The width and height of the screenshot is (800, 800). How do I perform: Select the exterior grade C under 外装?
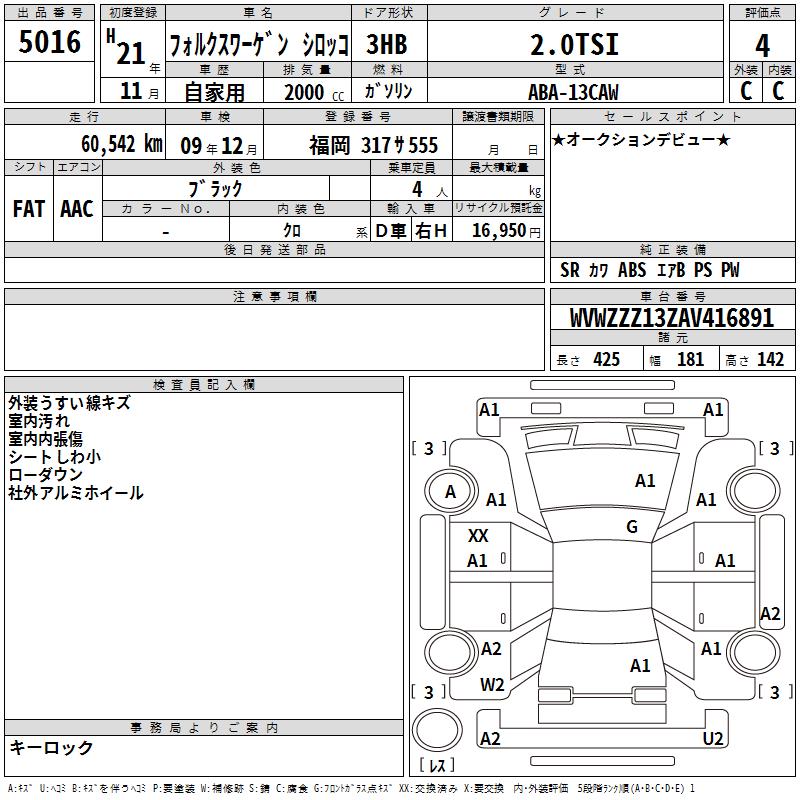tap(746, 90)
